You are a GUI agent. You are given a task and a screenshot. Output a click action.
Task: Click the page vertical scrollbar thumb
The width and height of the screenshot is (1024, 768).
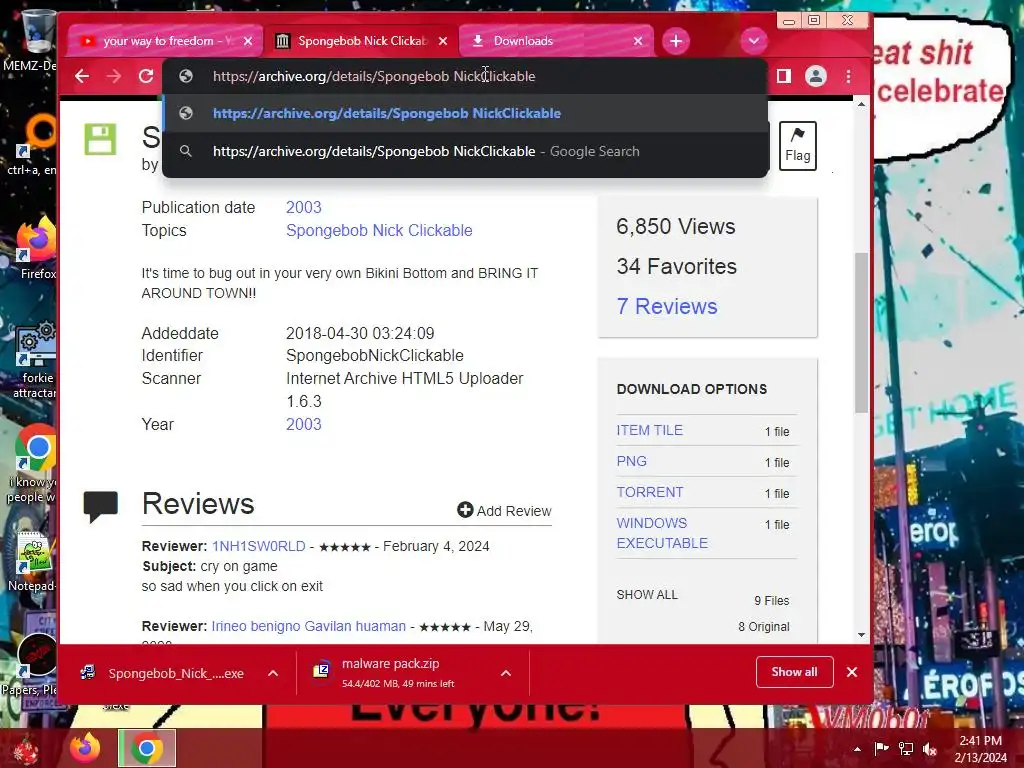pyautogui.click(x=861, y=332)
